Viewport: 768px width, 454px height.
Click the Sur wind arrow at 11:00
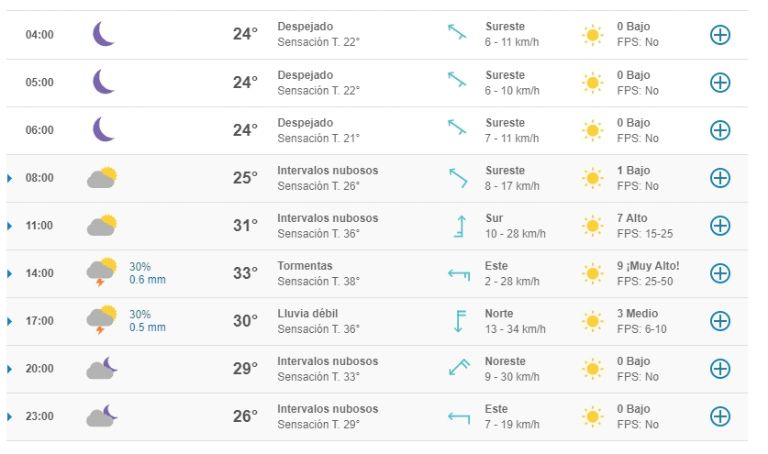click(459, 226)
